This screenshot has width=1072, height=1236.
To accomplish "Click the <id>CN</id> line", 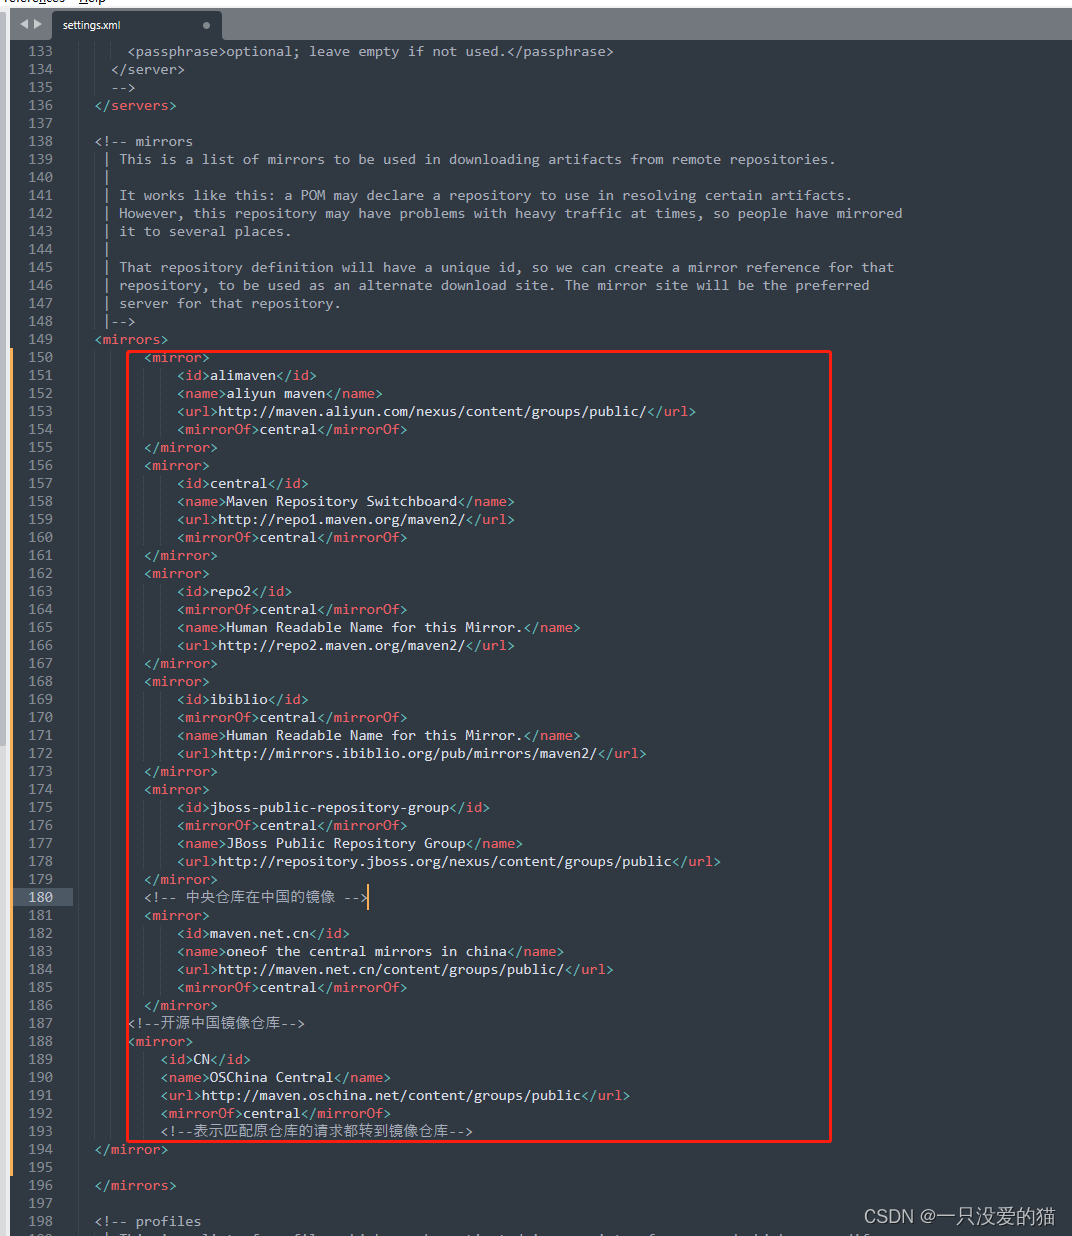I will (x=206, y=1059).
